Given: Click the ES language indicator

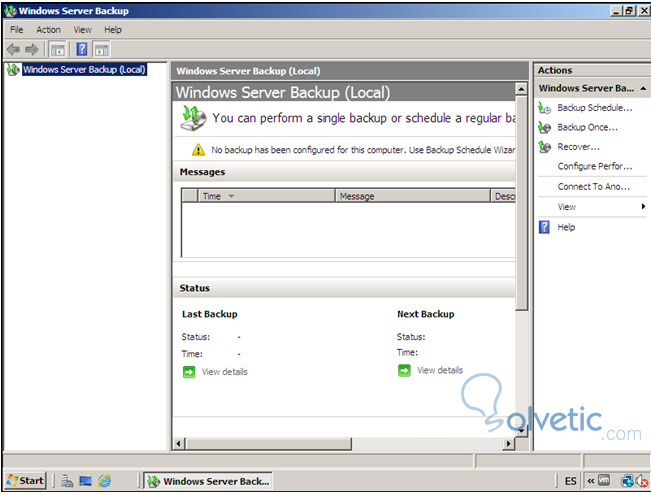Looking at the screenshot, I should 570,481.
